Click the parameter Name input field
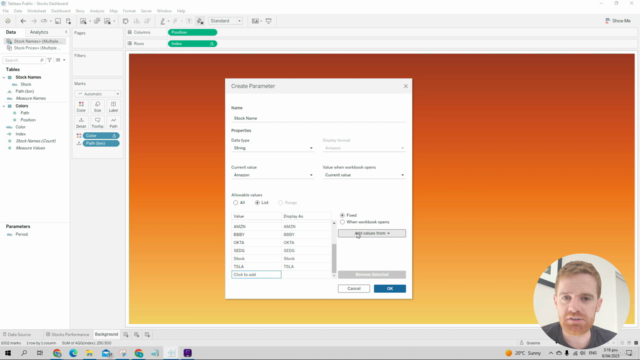Viewport: 640px width, 360px height. [318, 118]
